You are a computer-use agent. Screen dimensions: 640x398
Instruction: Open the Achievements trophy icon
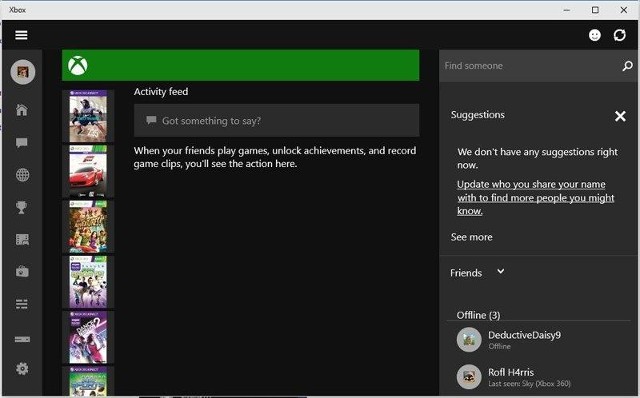(x=22, y=207)
